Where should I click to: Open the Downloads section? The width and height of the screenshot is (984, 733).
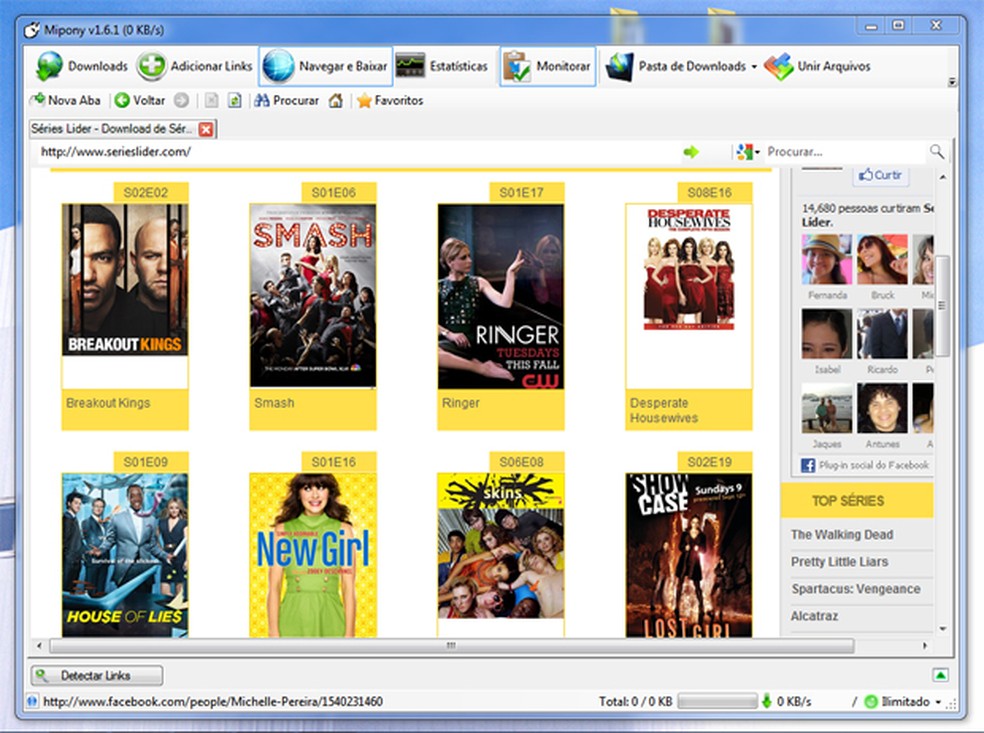[x=82, y=66]
